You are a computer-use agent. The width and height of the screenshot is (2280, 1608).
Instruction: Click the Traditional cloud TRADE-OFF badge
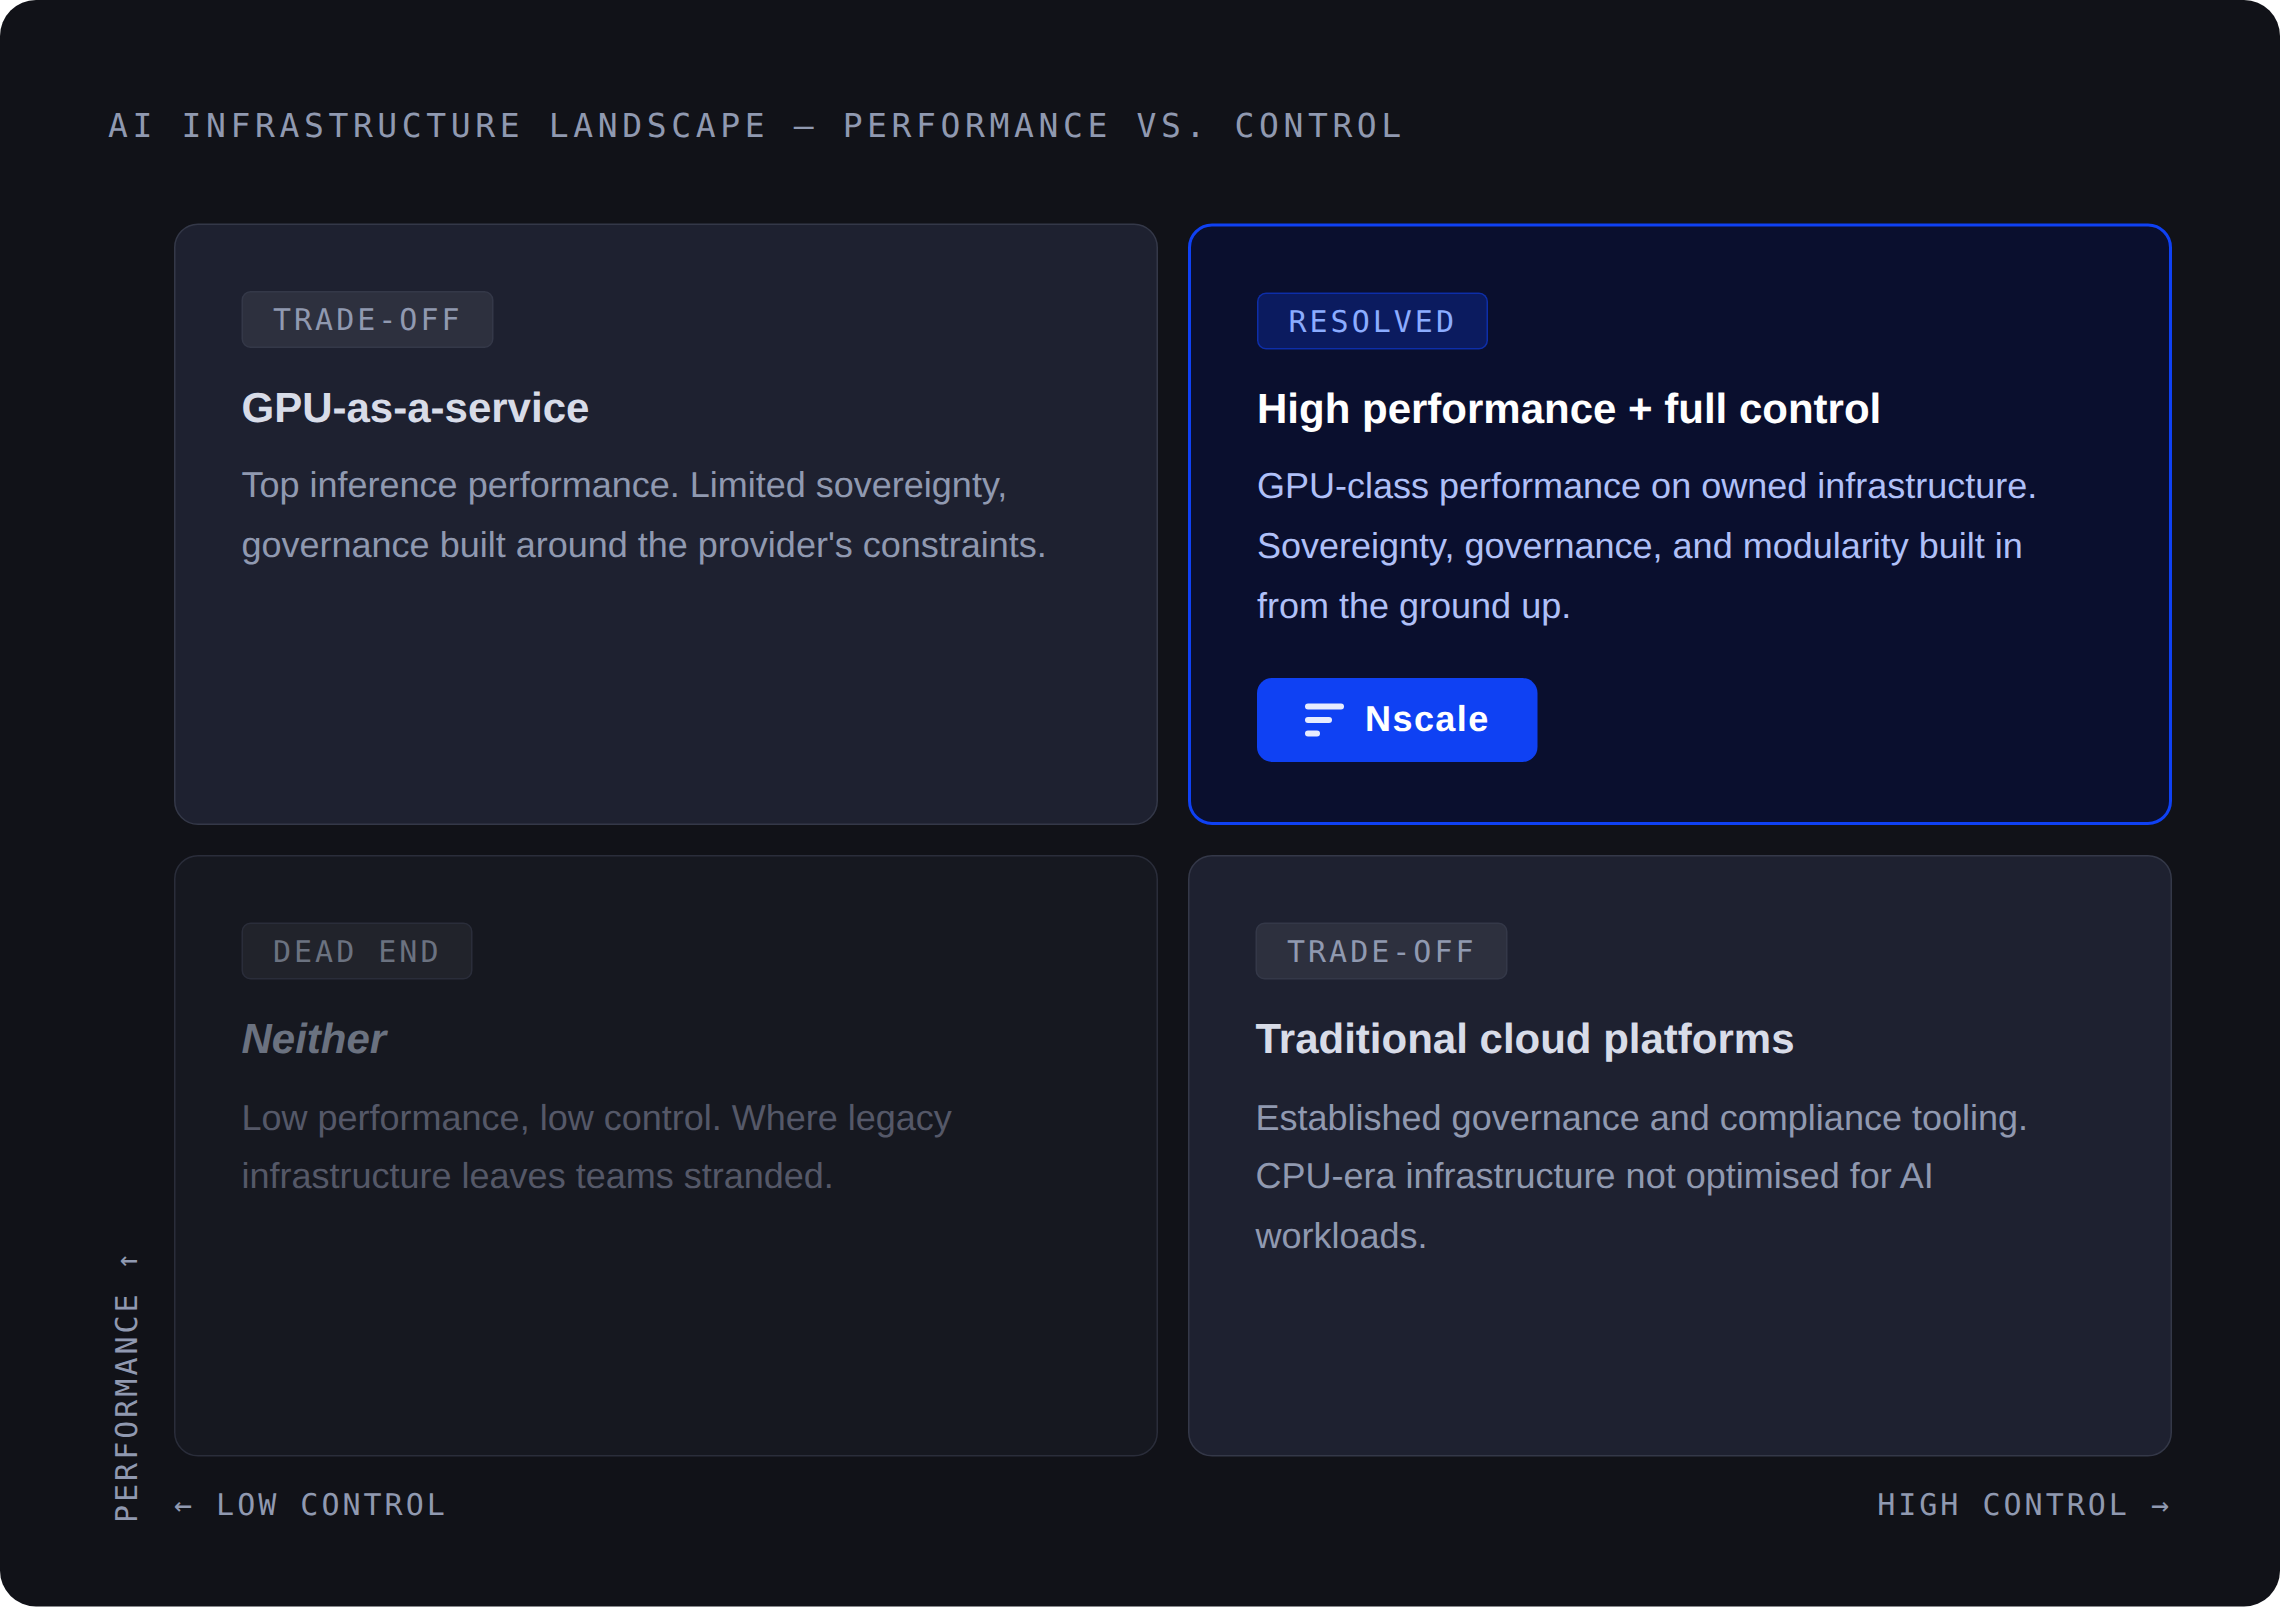pyautogui.click(x=1380, y=951)
